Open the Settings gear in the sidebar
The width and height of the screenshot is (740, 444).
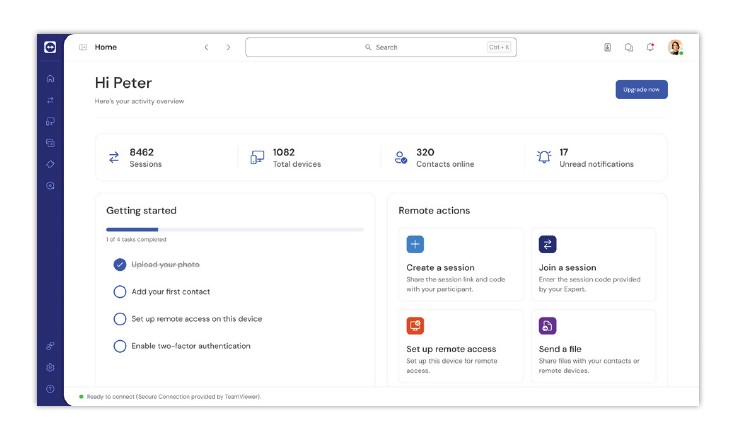pyautogui.click(x=50, y=367)
